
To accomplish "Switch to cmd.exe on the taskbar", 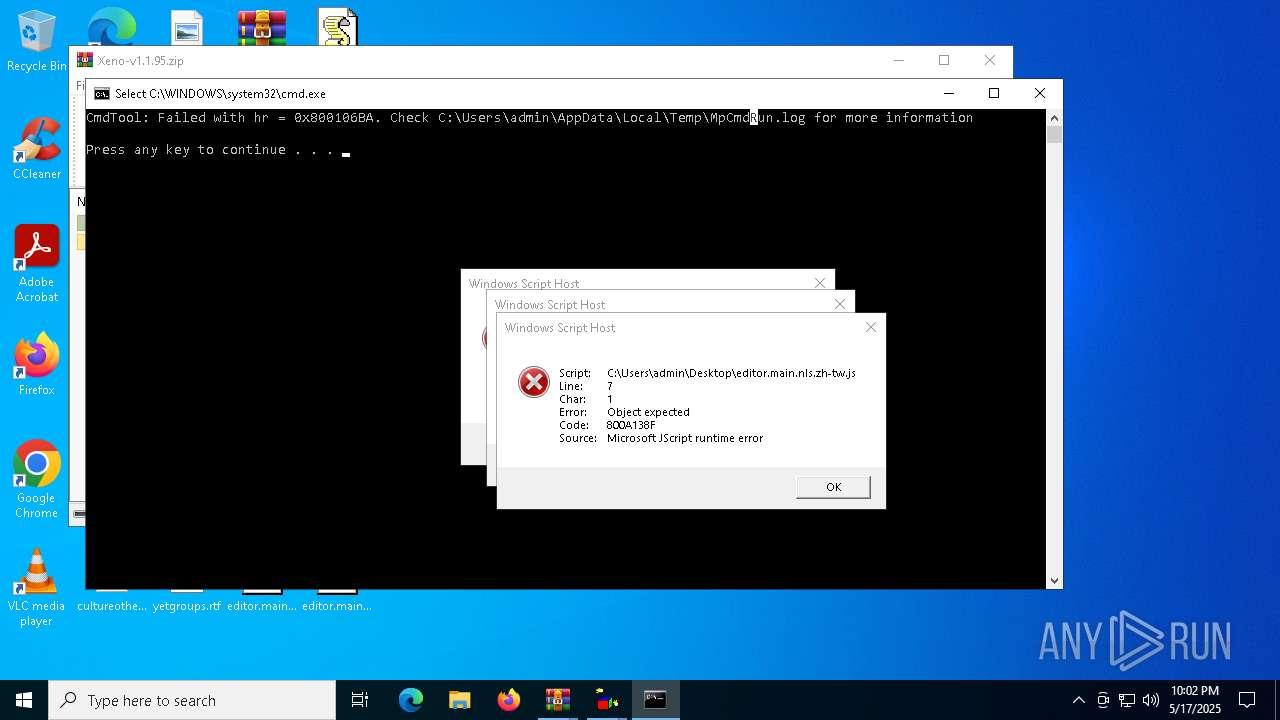I will click(656, 700).
